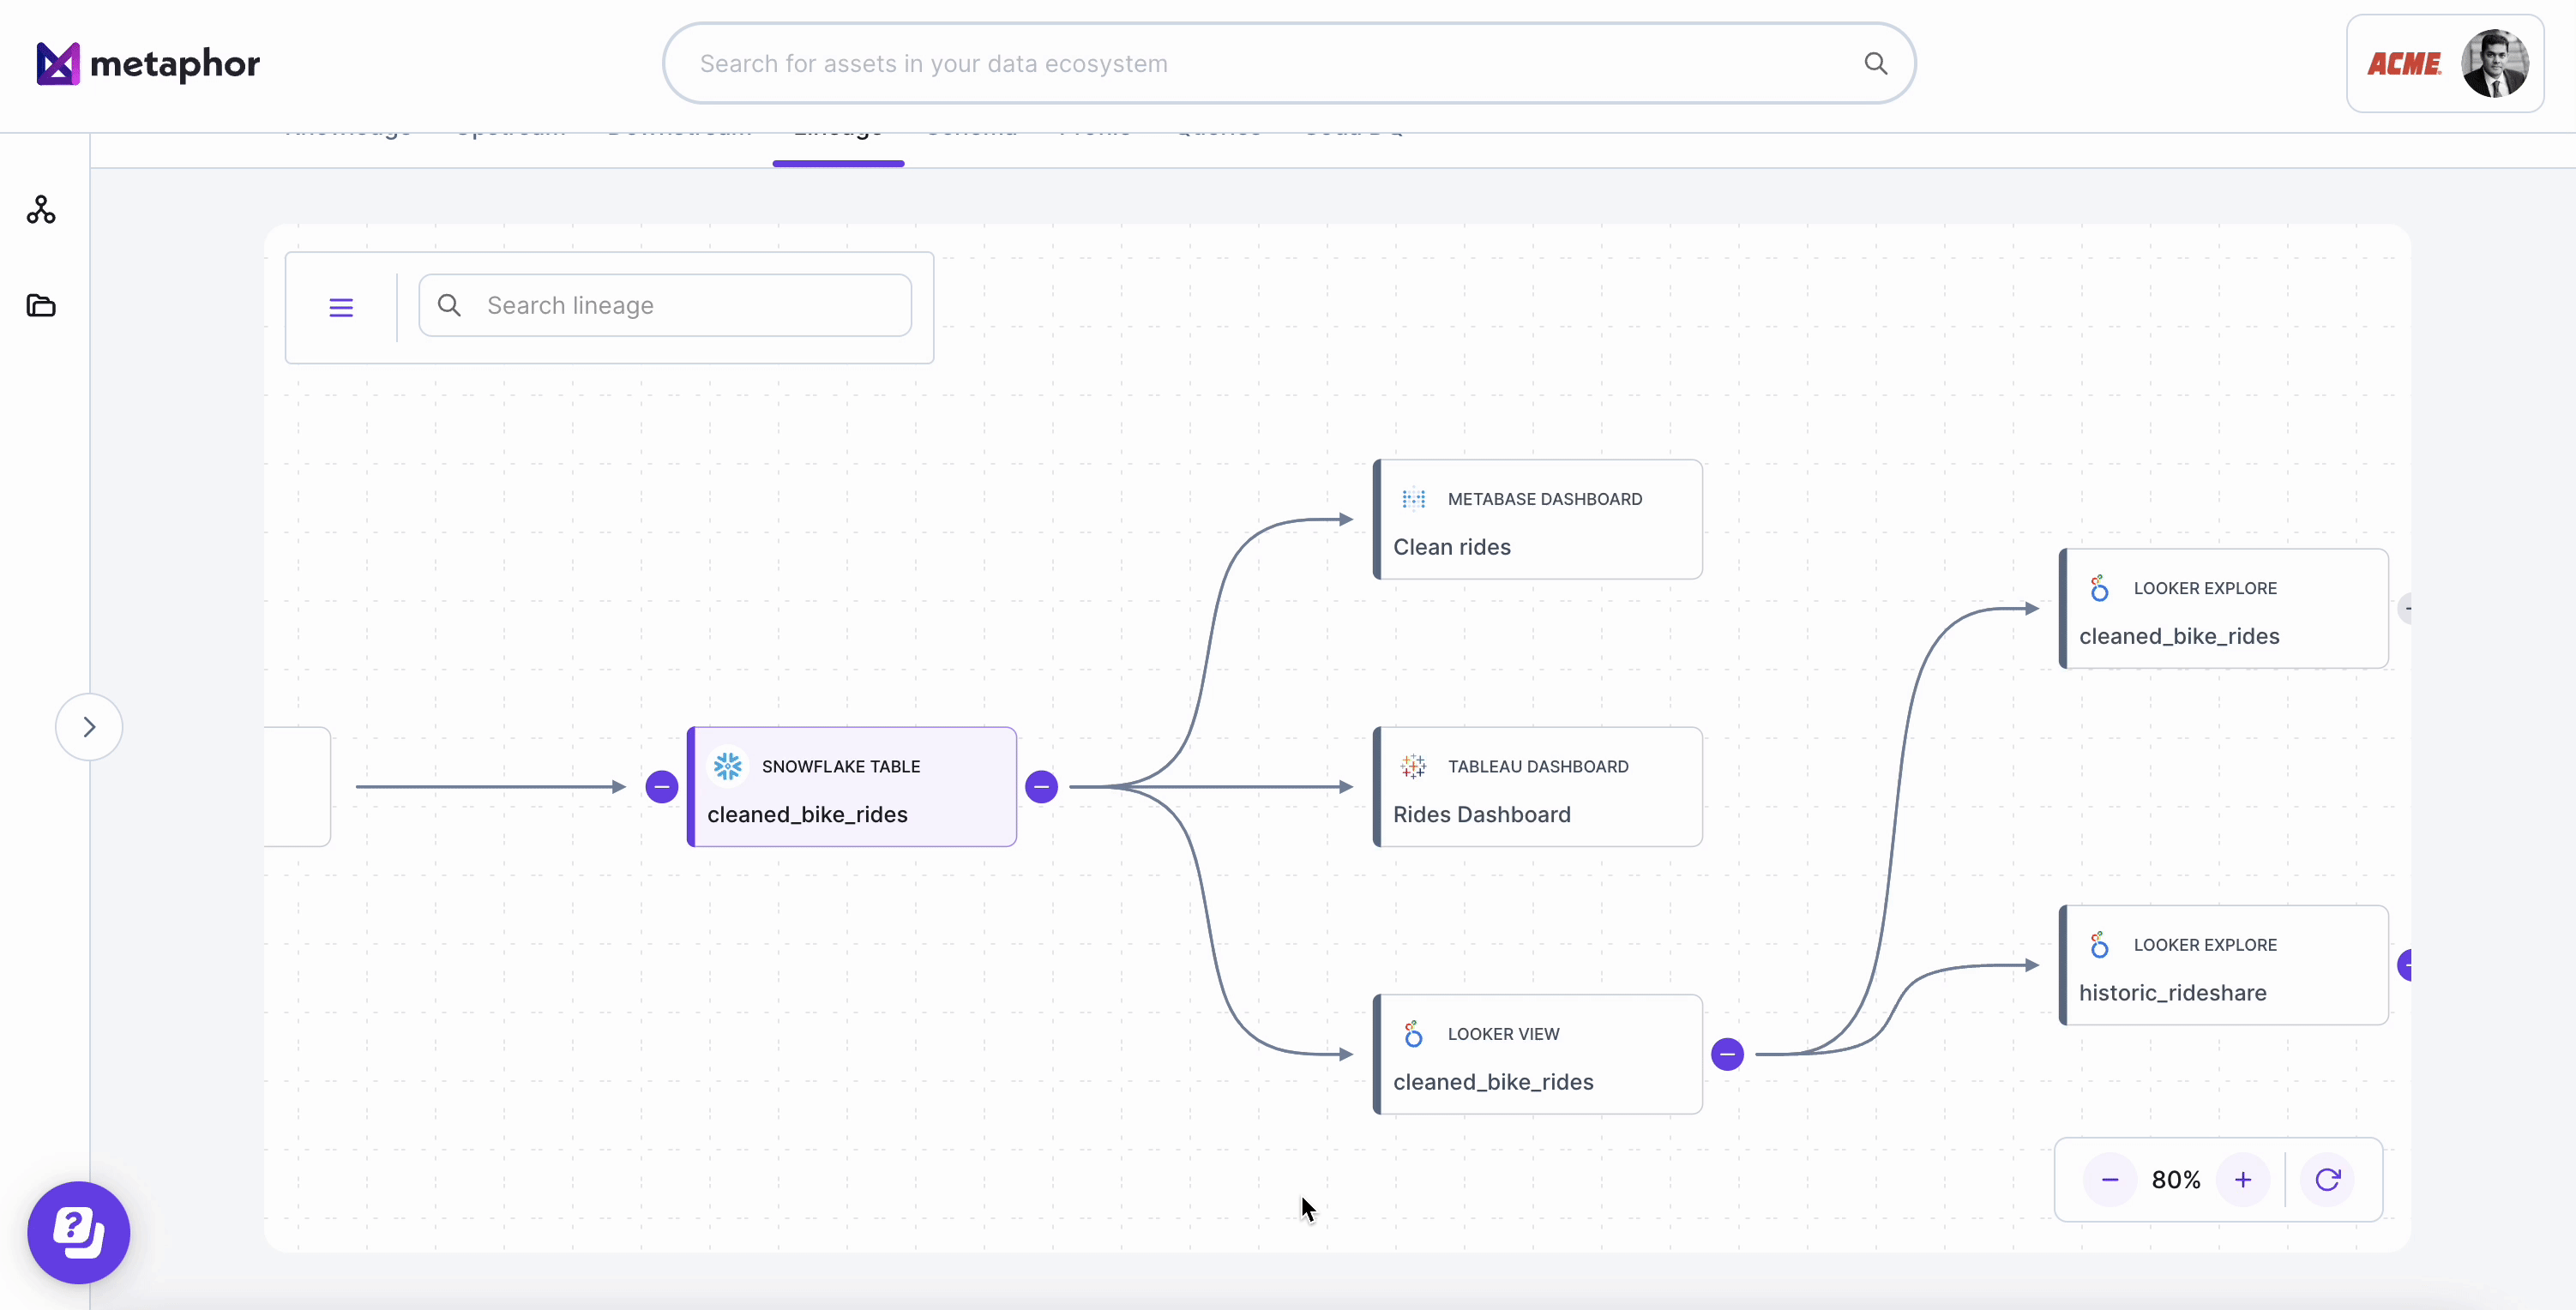Expand the left sidebar chevron
The height and width of the screenshot is (1310, 2576).
pyautogui.click(x=89, y=727)
